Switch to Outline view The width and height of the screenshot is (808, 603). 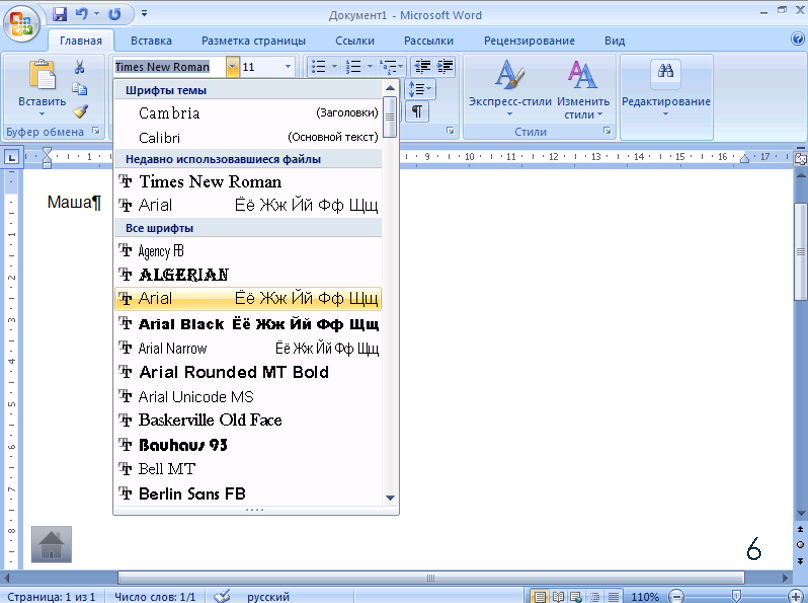pyautogui.click(x=595, y=597)
